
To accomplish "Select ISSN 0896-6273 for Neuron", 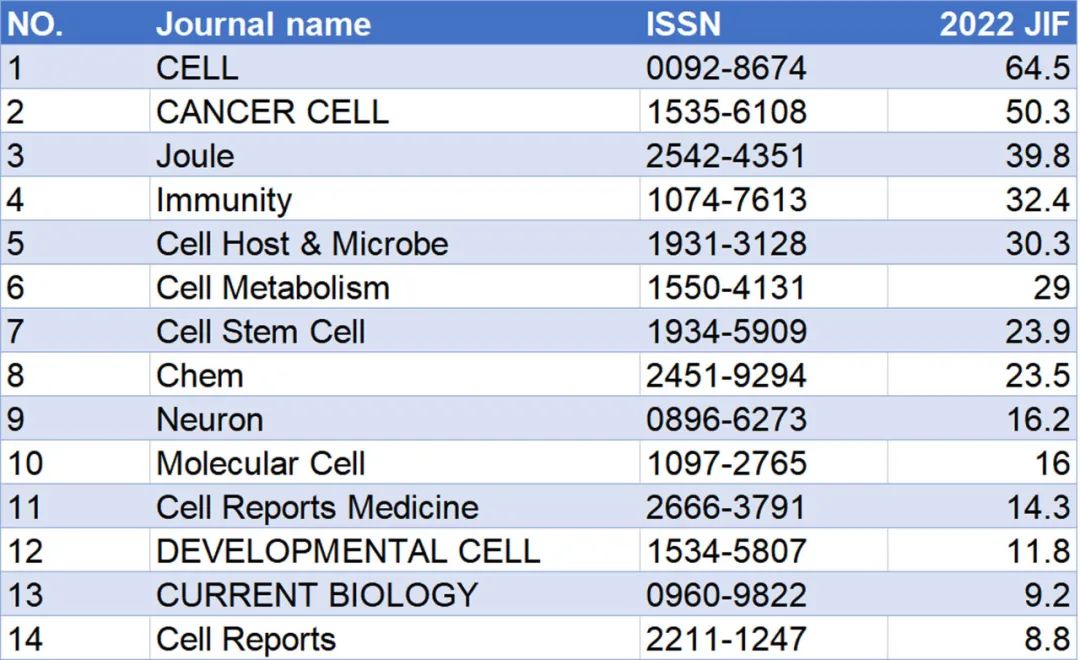I will 763,419.
